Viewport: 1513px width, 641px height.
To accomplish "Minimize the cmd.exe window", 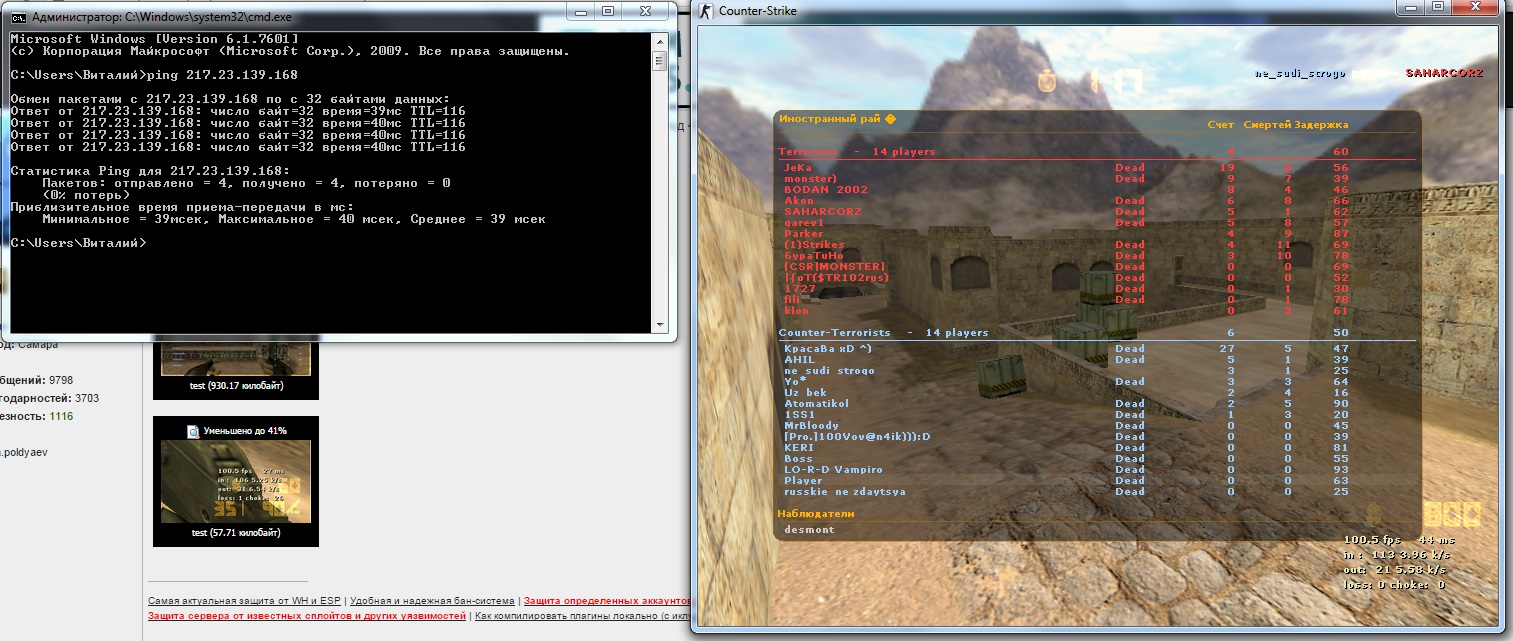I will [582, 11].
